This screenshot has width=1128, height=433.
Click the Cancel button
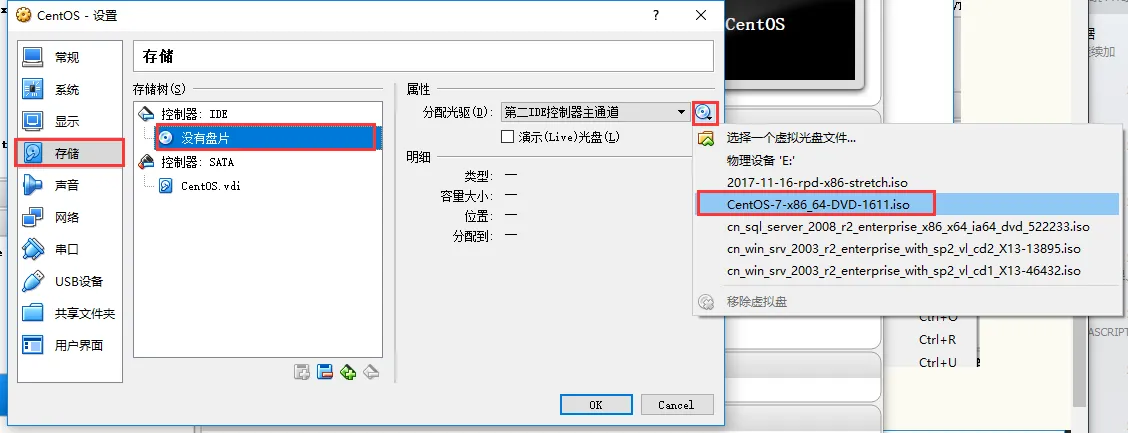coord(676,405)
